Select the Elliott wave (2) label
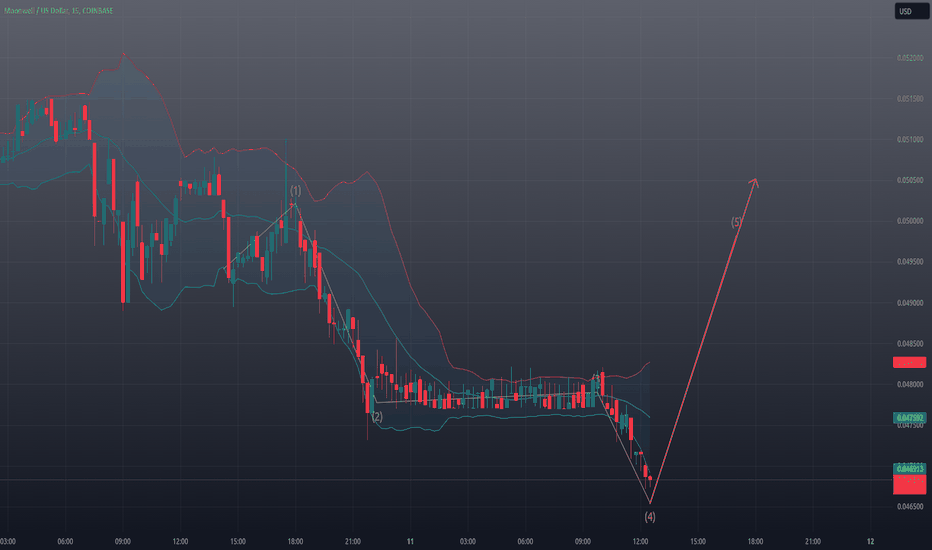932x550 pixels. tap(377, 417)
